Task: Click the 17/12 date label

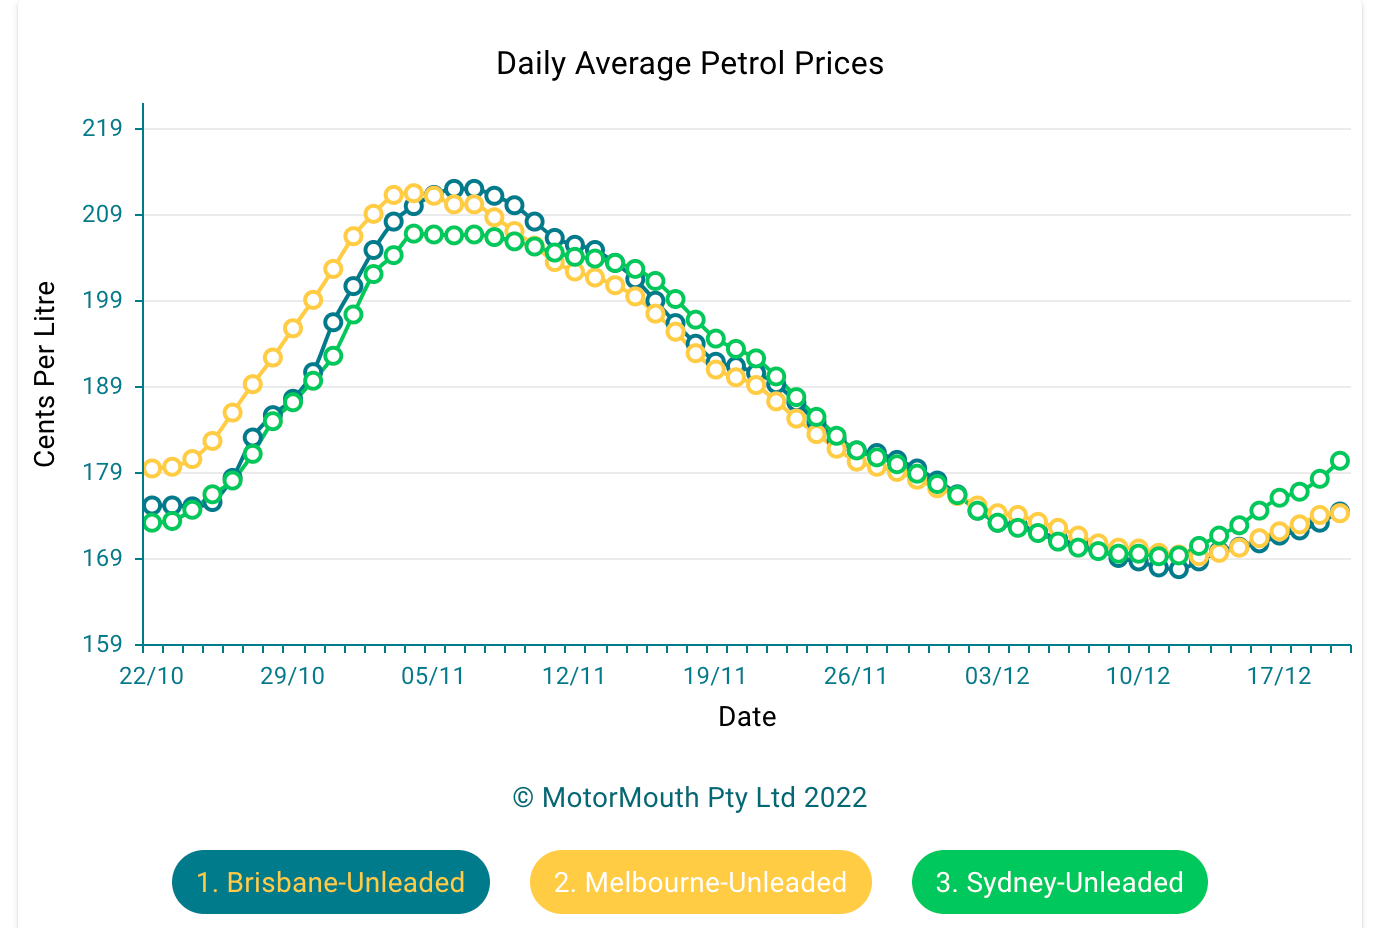Action: [x=1279, y=676]
